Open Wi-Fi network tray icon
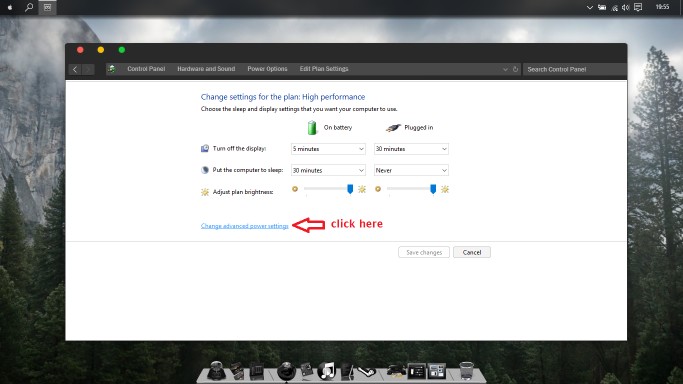 tap(615, 7)
